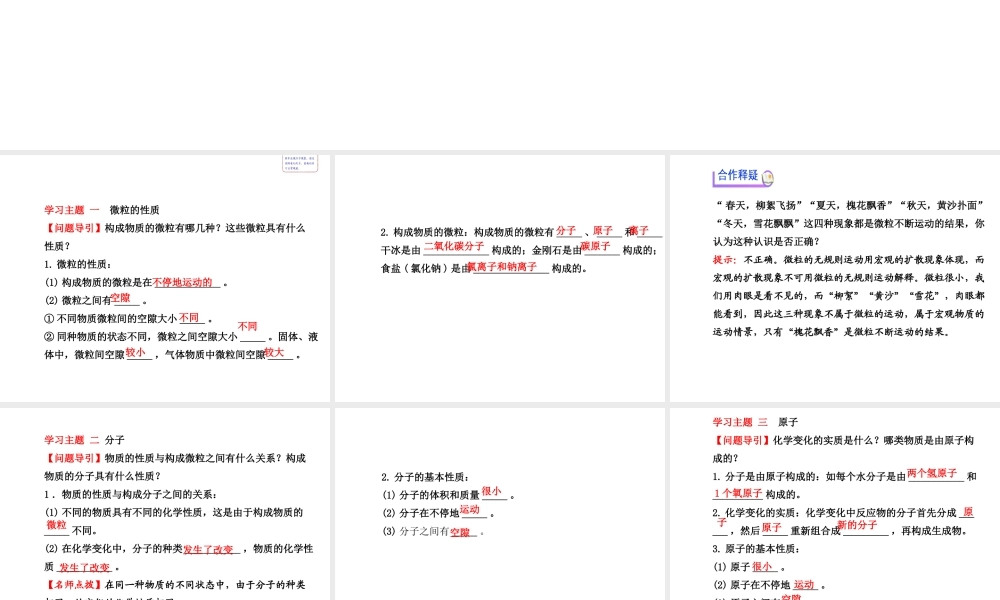Click 空隙 after (2) 微粒之间有

coord(121,298)
